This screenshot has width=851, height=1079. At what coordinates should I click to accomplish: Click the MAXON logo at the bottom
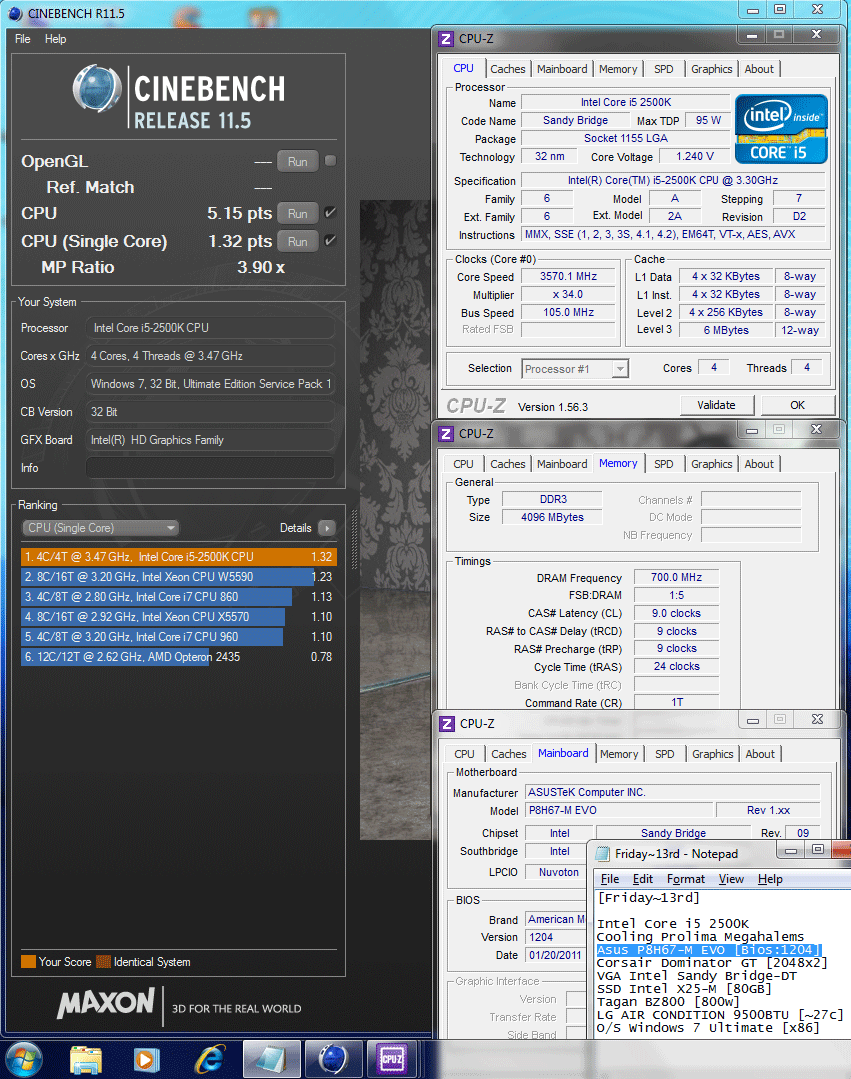click(x=106, y=1004)
